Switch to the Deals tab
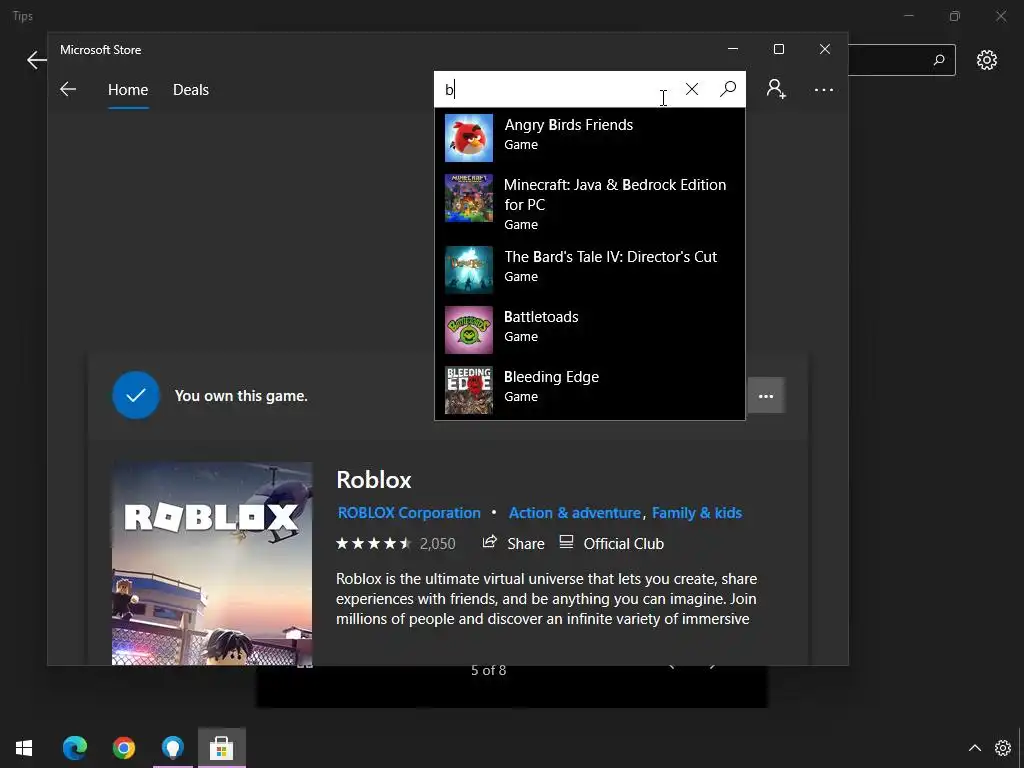1024x768 pixels. tap(191, 89)
